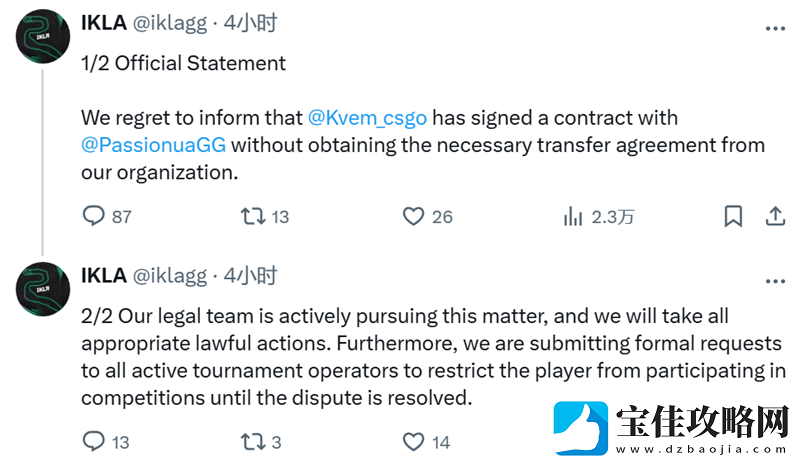
Task: Open IKLA avatar on second tweet
Action: tap(43, 289)
